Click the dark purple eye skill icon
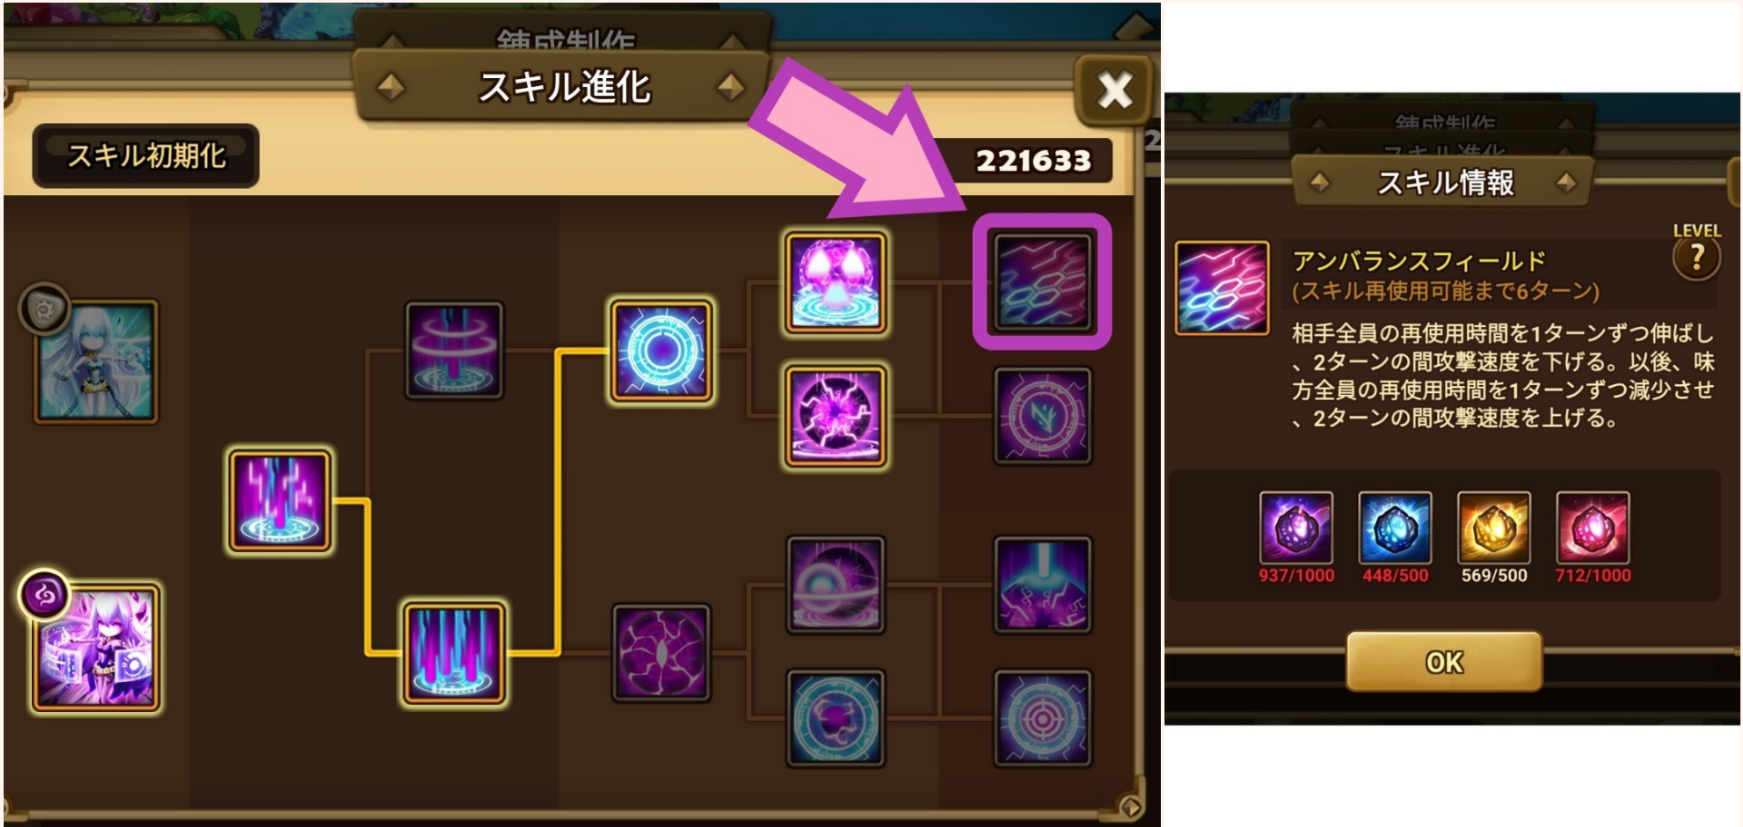The width and height of the screenshot is (1743, 827). [x=661, y=652]
